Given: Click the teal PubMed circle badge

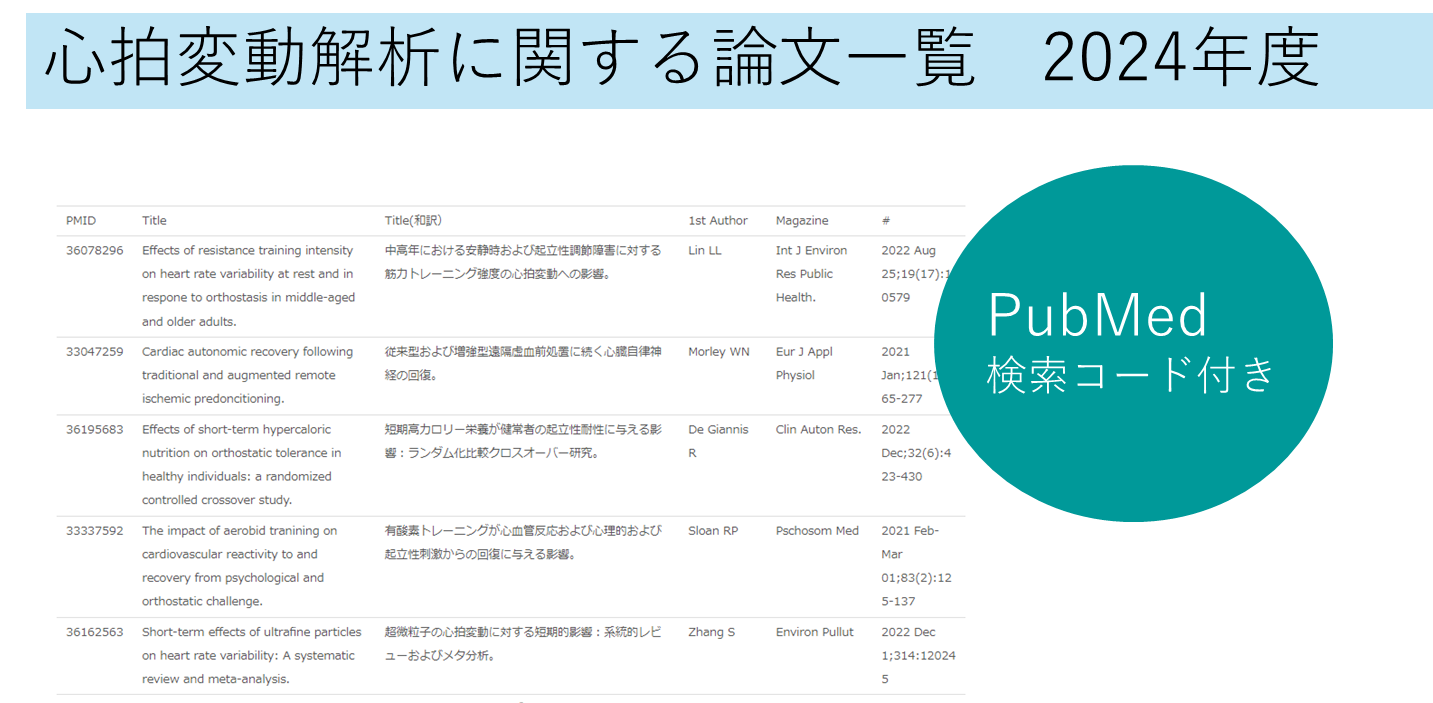Looking at the screenshot, I should pyautogui.click(x=1132, y=343).
